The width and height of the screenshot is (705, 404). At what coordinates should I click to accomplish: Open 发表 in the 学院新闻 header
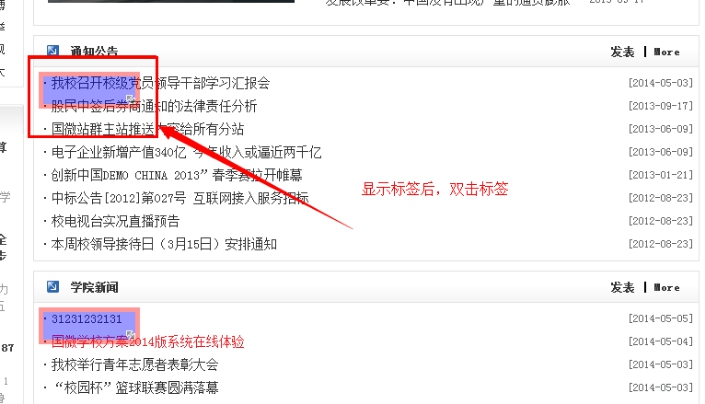pos(622,288)
